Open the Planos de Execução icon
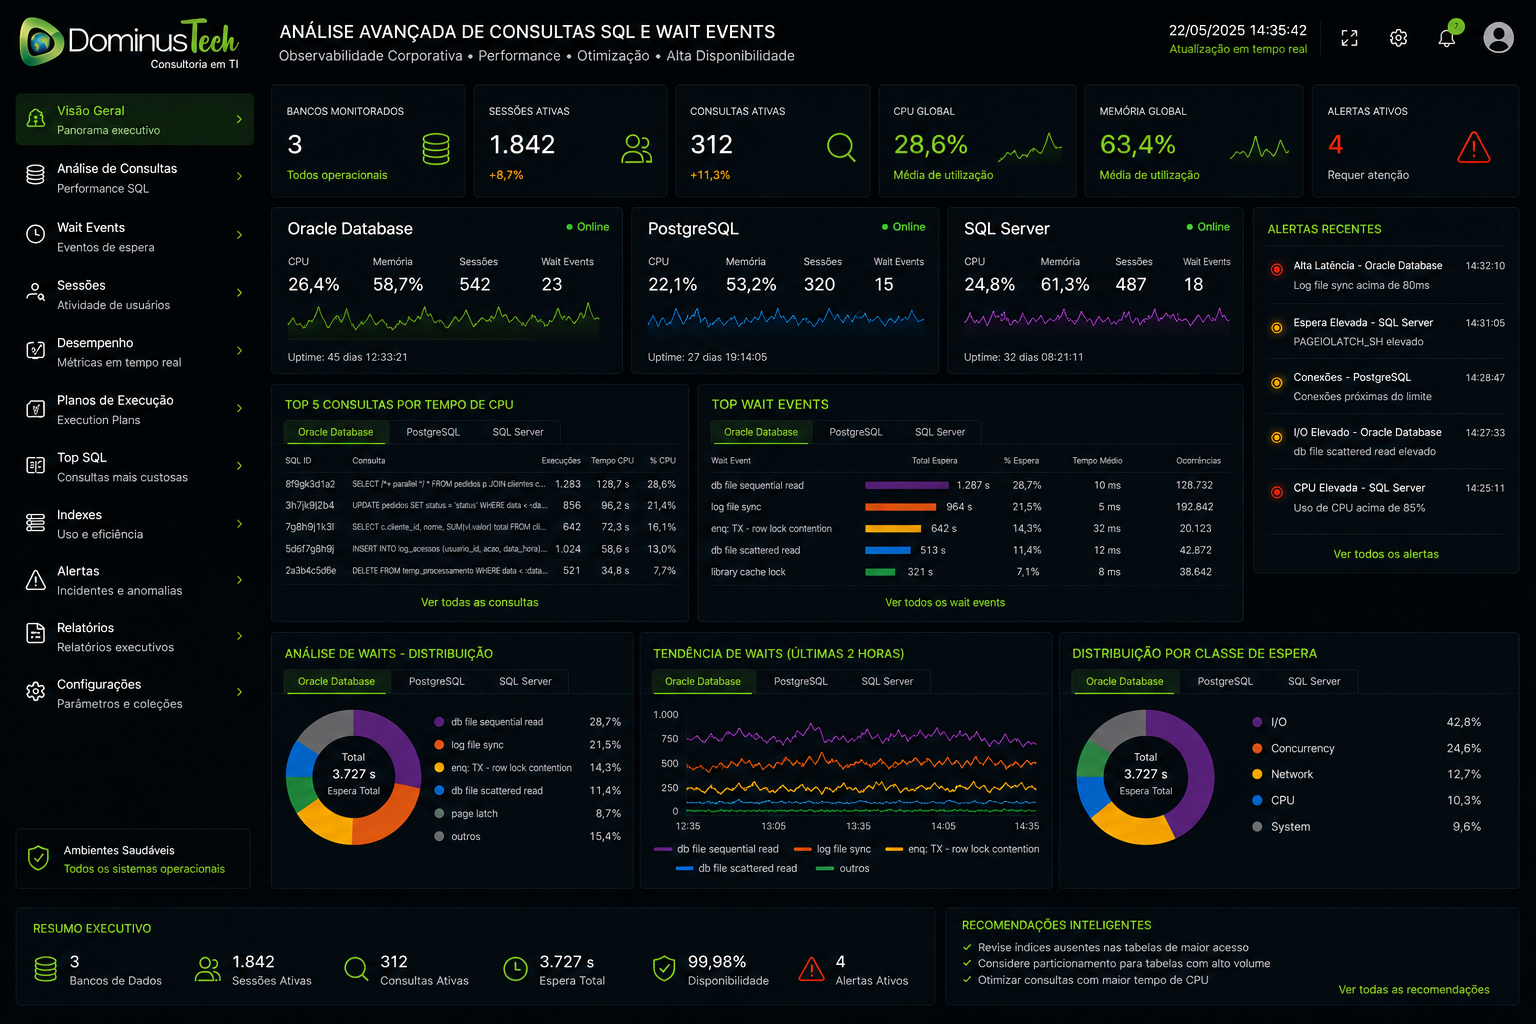The width and height of the screenshot is (1536, 1024). click(x=36, y=408)
